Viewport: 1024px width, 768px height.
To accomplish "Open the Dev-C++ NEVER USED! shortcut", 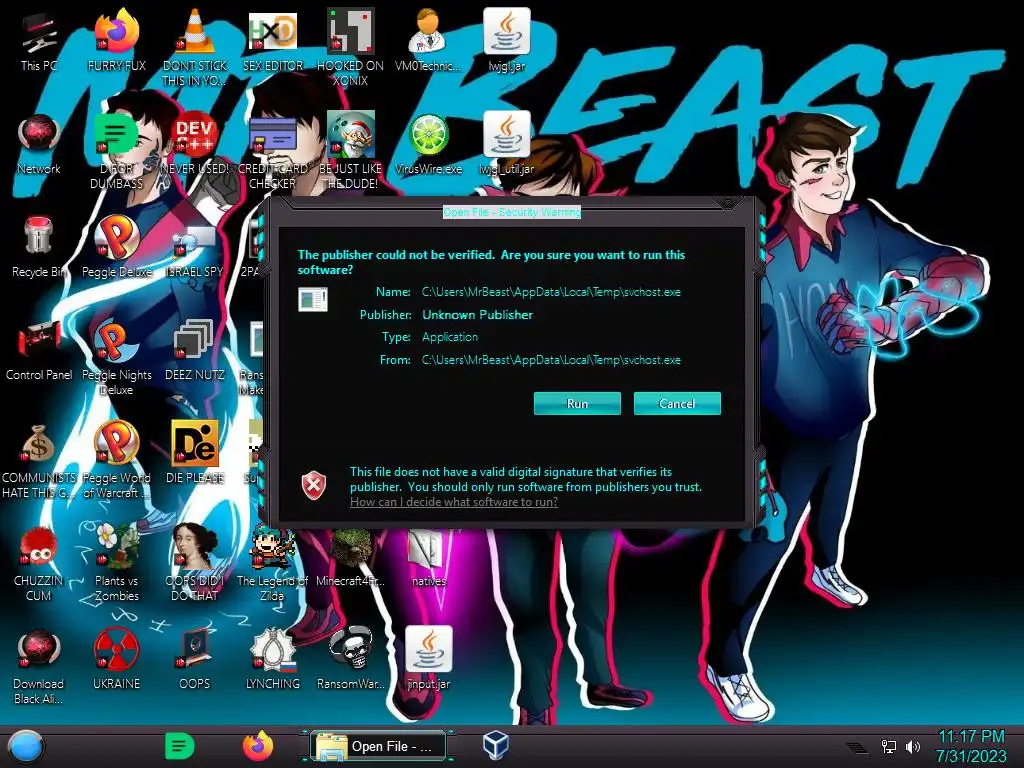I will click(195, 144).
